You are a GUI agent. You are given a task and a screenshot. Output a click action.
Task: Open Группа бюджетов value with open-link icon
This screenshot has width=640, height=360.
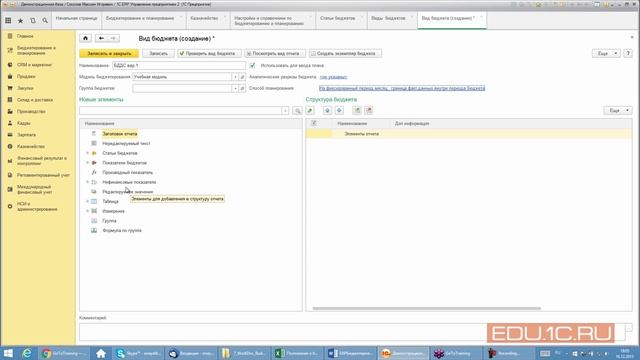pyautogui.click(x=242, y=88)
